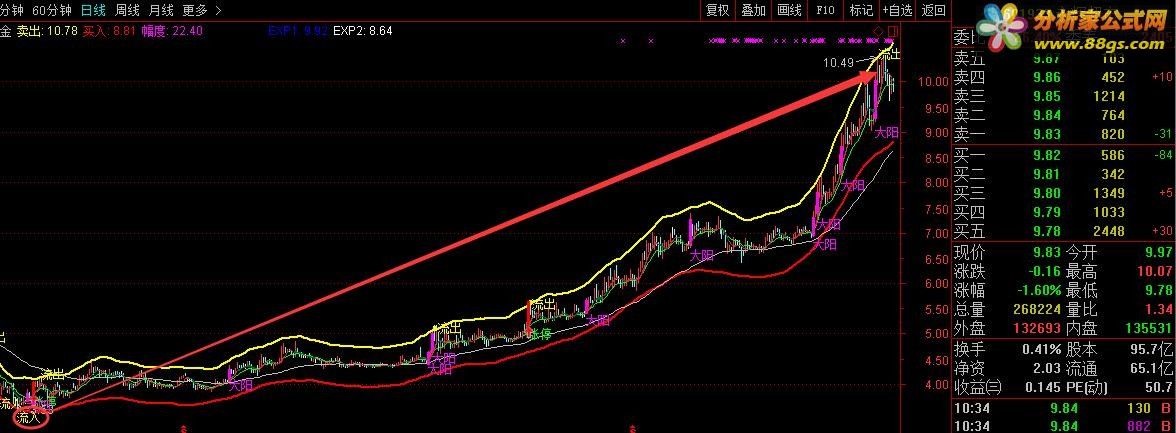Viewport: 1176px width, 433px height.
Task: Select the 卖一 price 9.83 row
Action: point(1063,134)
